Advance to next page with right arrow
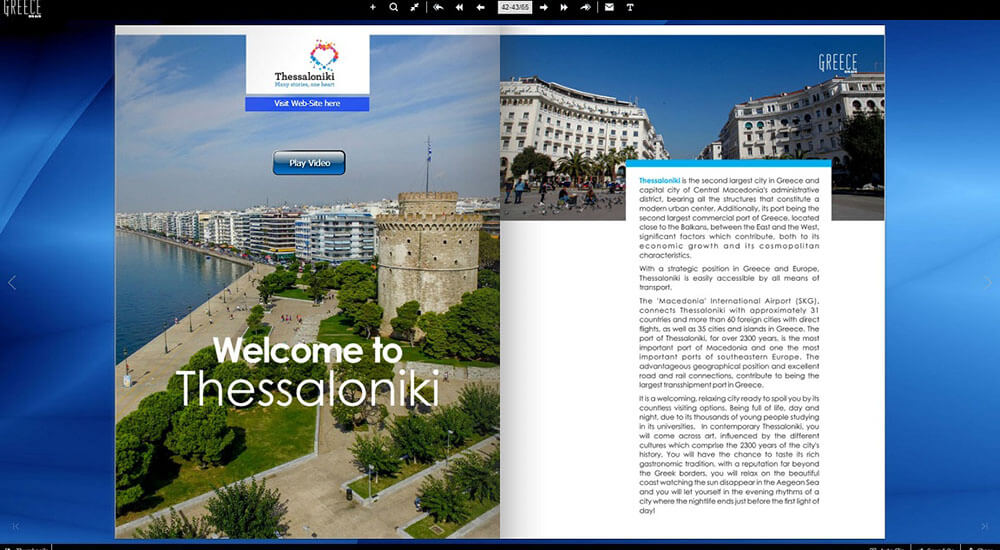 (543, 7)
